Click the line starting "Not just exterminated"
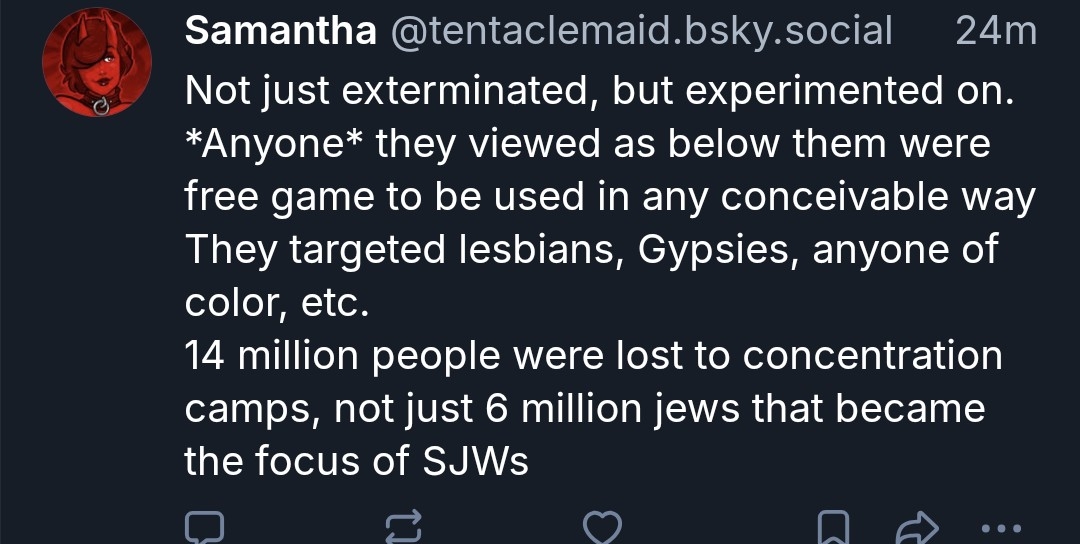The width and height of the screenshot is (1080, 544). click(600, 92)
